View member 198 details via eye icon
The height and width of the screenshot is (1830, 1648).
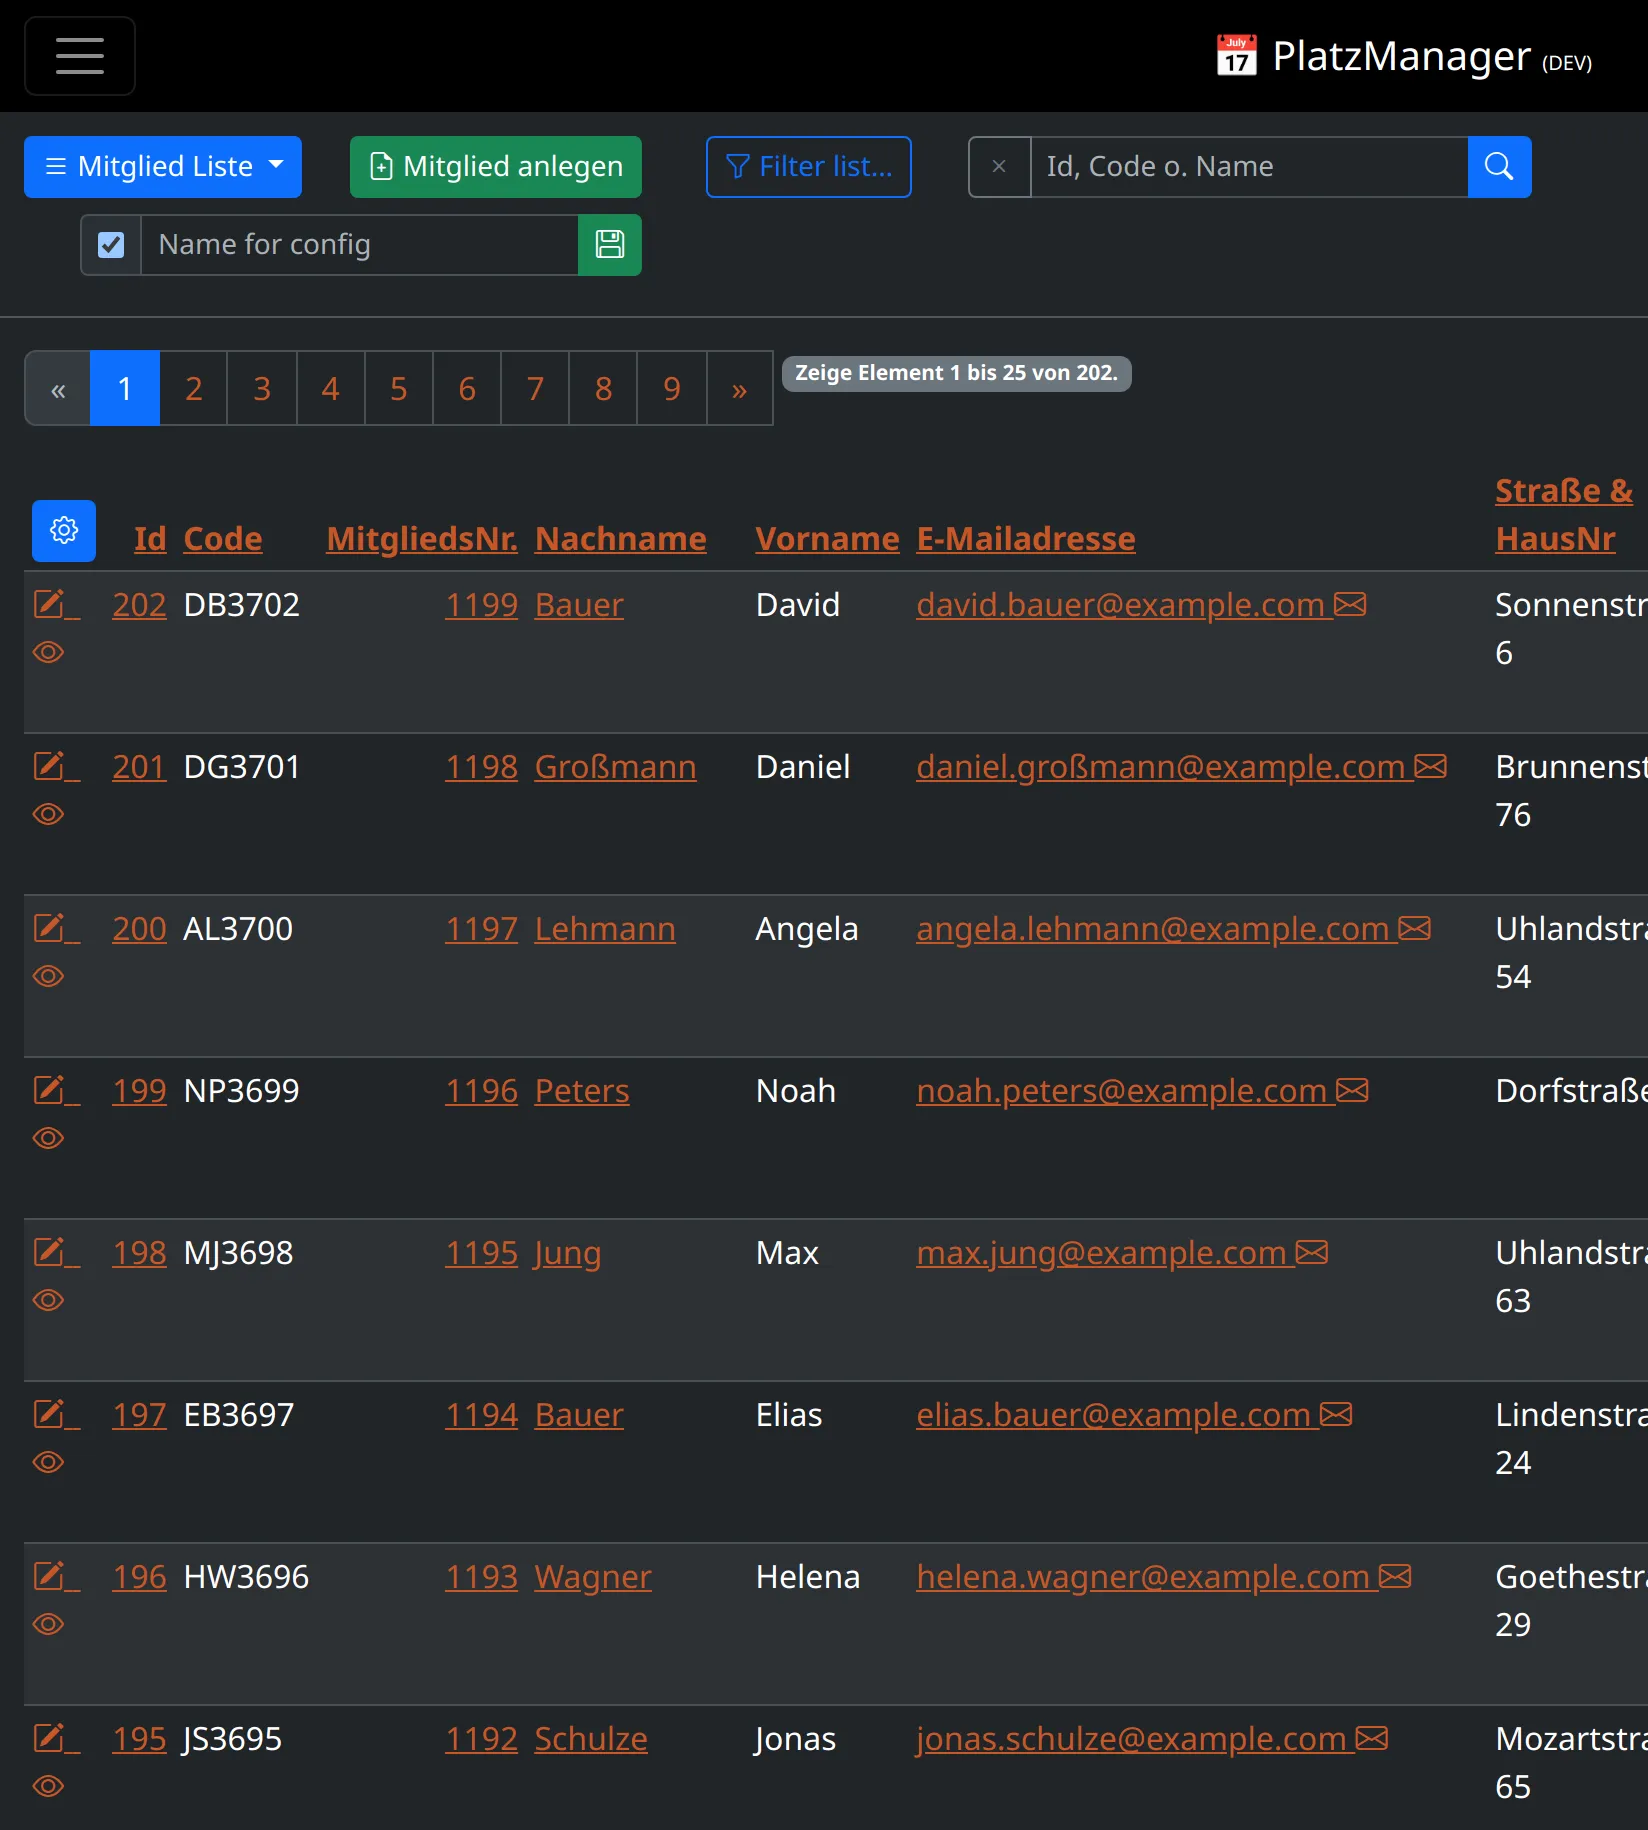tap(48, 1300)
